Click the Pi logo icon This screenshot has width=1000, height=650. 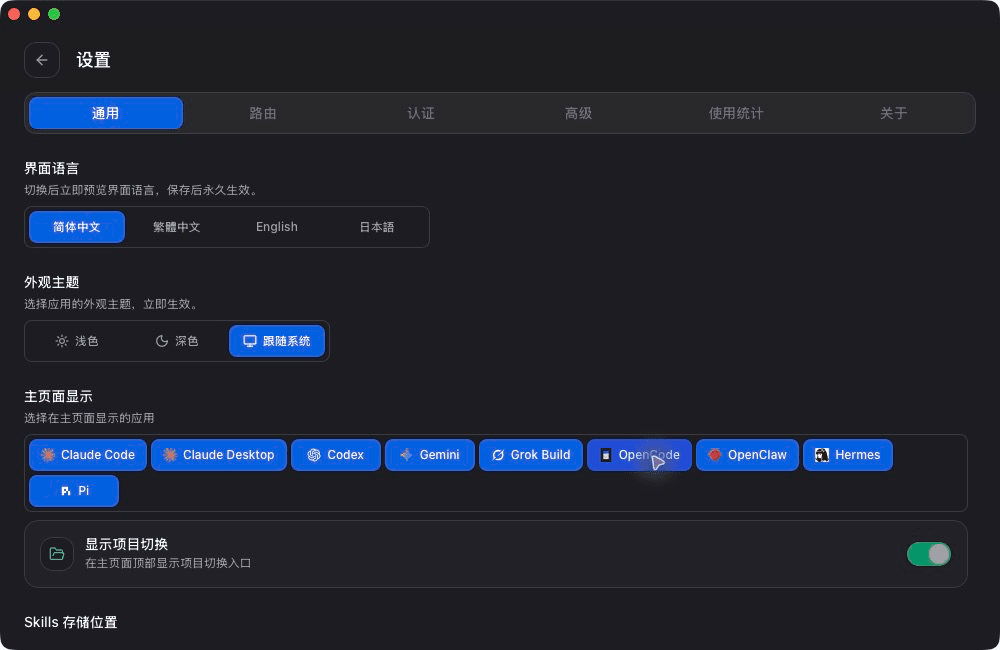66,491
